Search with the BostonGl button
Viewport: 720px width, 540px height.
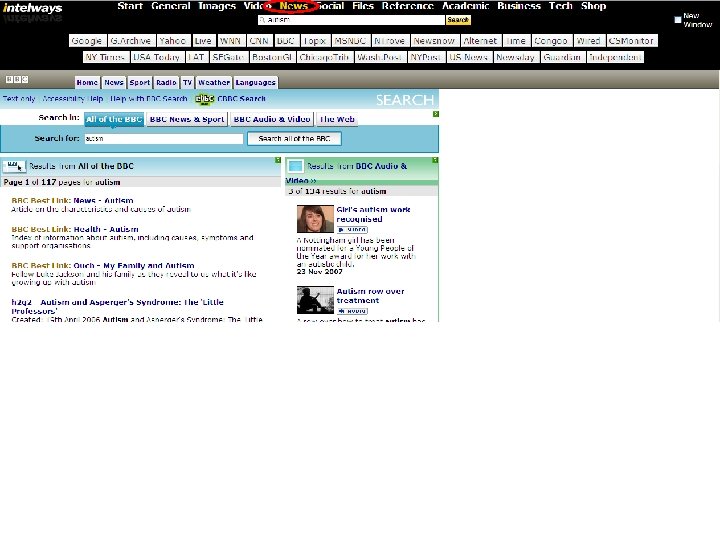[272, 57]
